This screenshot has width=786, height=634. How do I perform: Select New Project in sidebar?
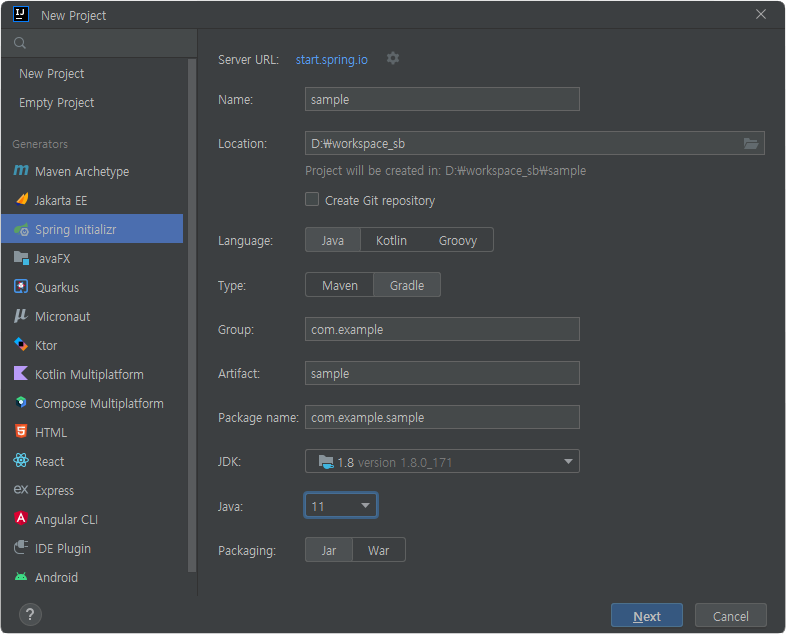point(52,74)
